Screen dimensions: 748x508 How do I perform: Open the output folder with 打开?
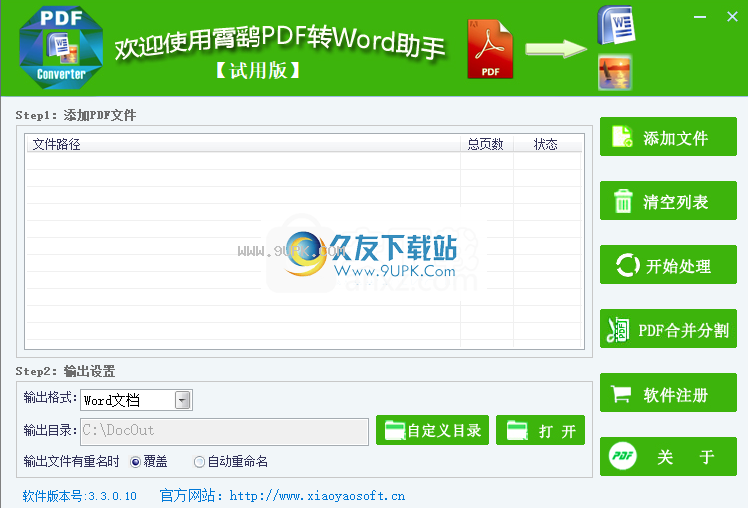540,430
